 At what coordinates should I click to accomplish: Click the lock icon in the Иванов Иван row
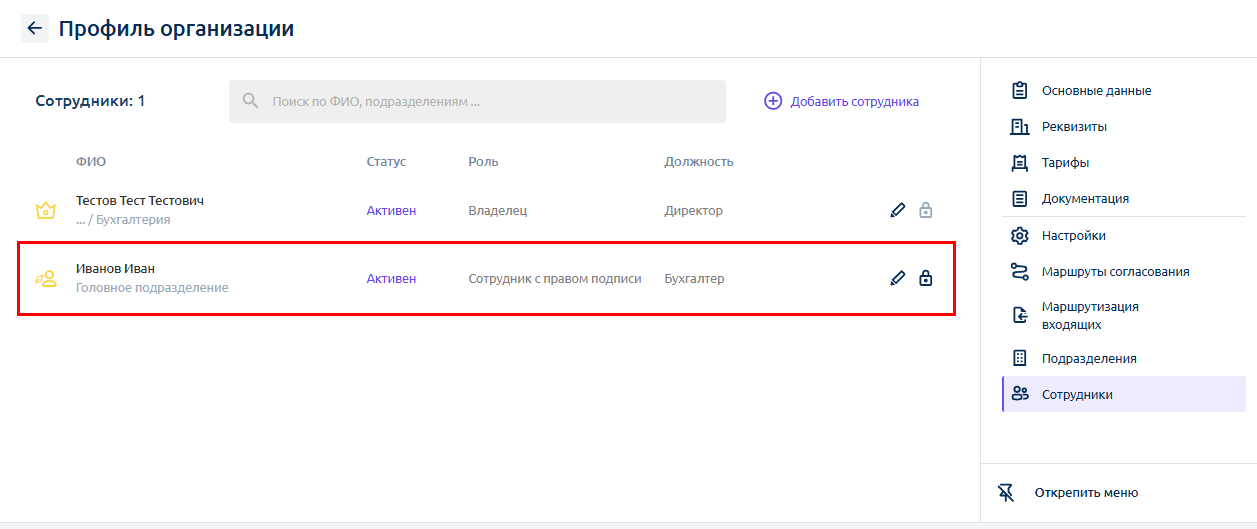tap(926, 278)
